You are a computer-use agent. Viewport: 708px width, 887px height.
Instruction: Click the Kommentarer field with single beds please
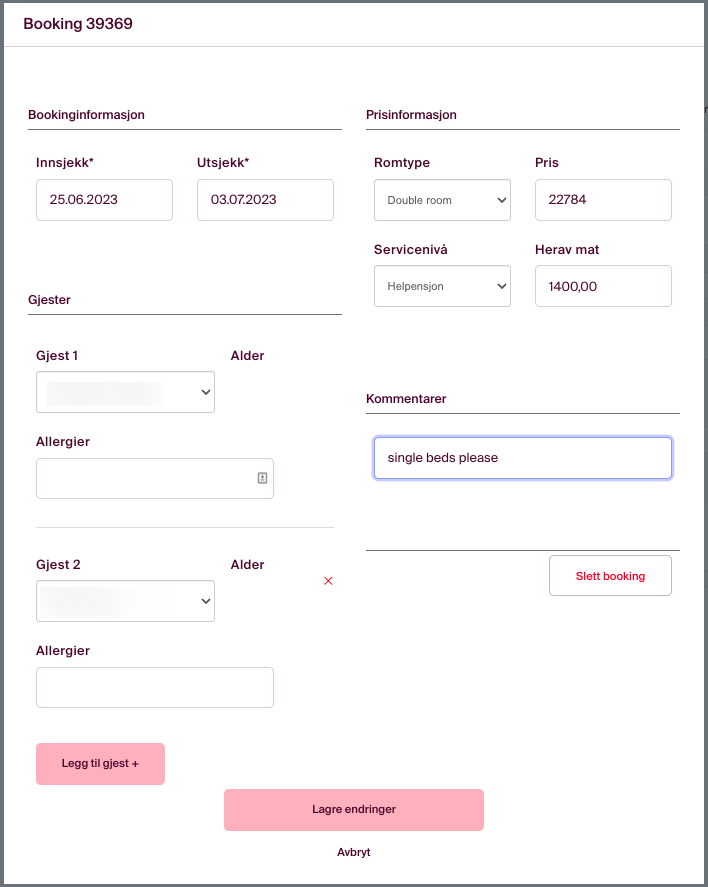coord(523,458)
